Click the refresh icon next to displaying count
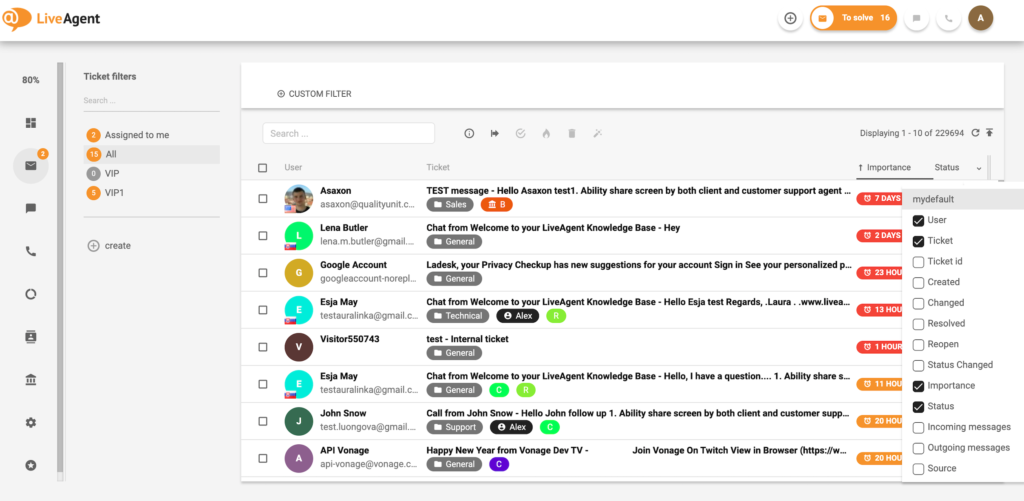The width and height of the screenshot is (1024, 501). click(975, 133)
